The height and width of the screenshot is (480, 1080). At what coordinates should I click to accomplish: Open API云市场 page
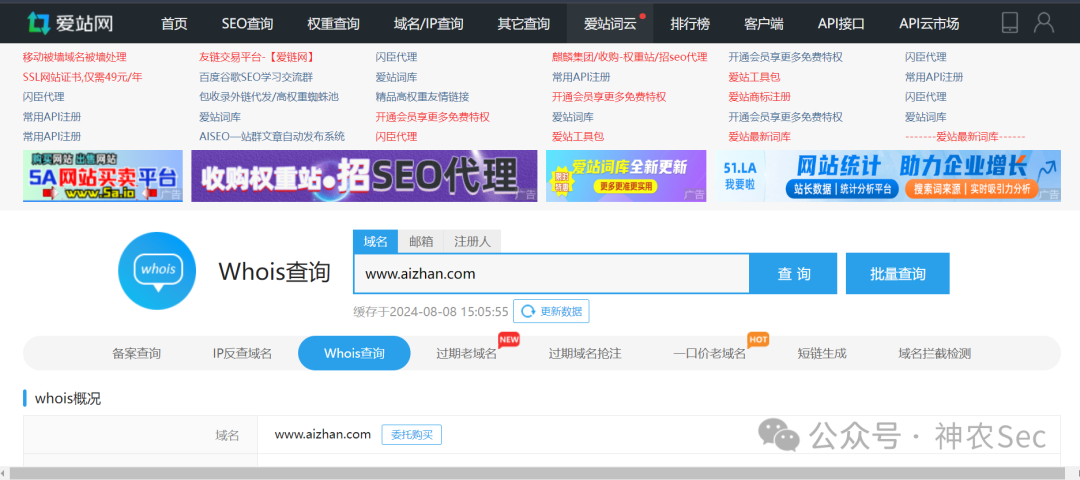pos(928,24)
